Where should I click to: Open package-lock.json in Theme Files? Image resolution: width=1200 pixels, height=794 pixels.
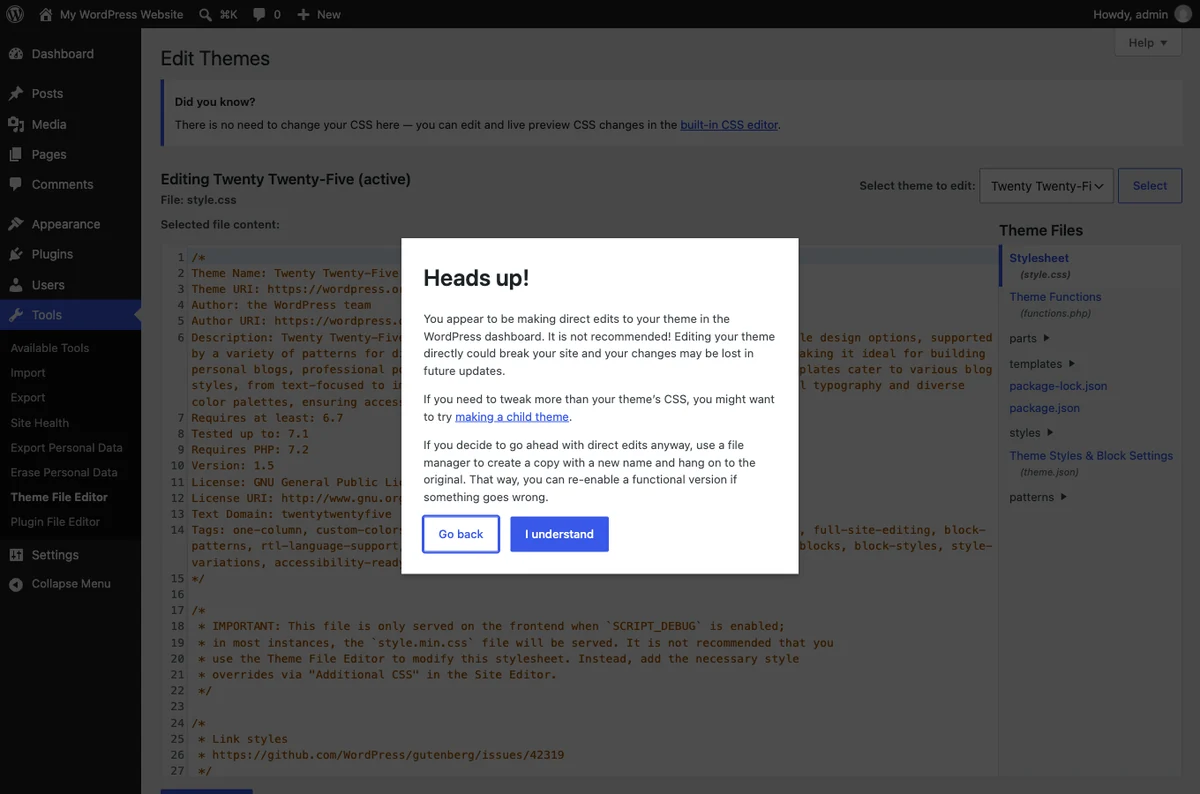coord(1058,386)
